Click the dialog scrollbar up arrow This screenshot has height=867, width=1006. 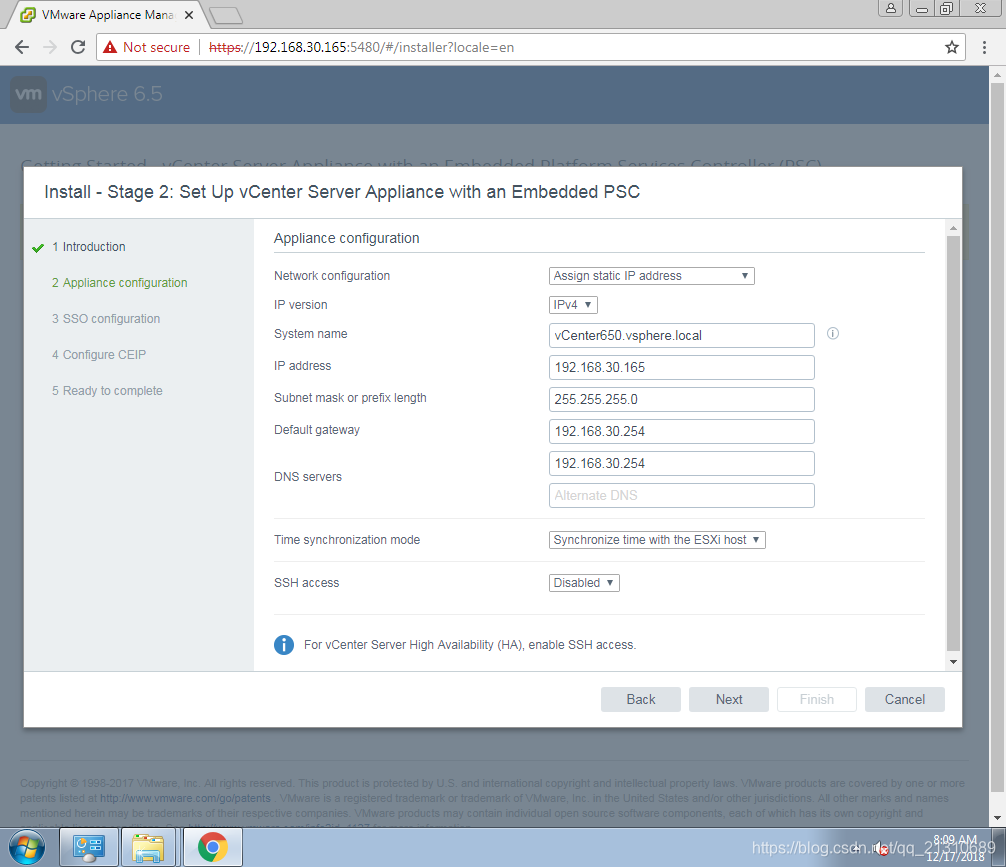(953, 228)
